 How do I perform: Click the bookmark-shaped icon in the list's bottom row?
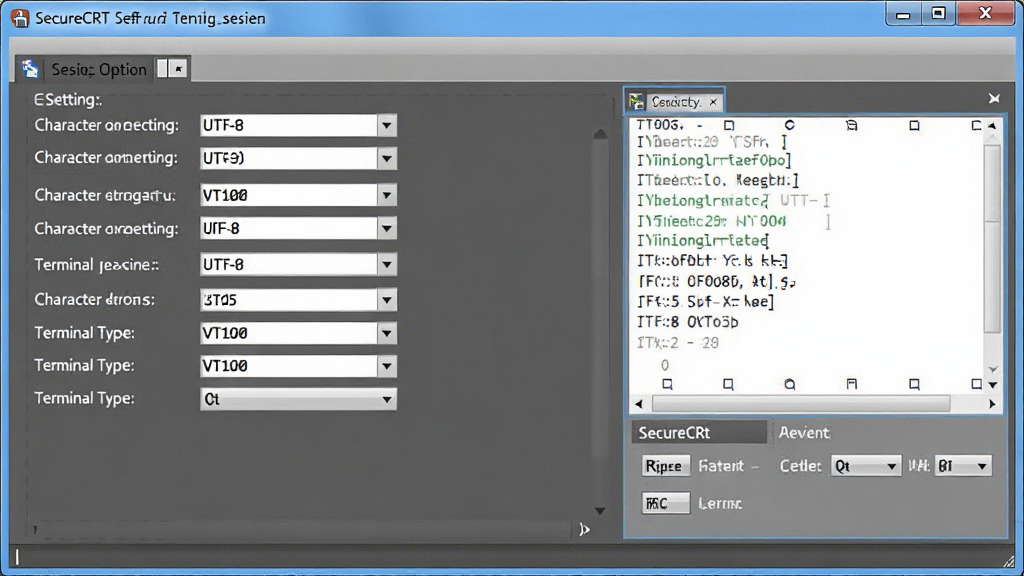point(852,384)
